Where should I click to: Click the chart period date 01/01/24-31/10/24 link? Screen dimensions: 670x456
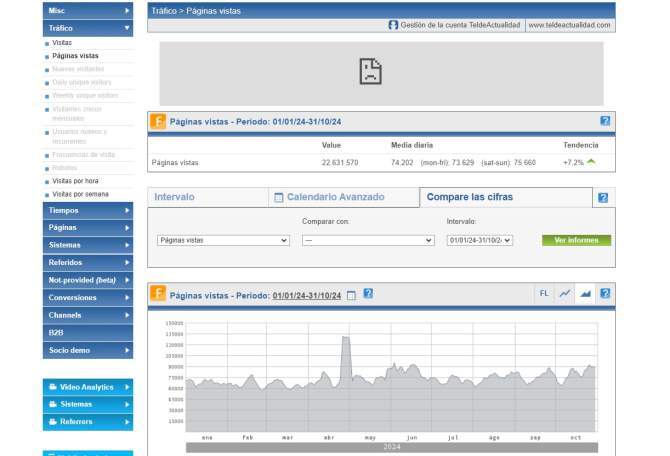(306, 295)
